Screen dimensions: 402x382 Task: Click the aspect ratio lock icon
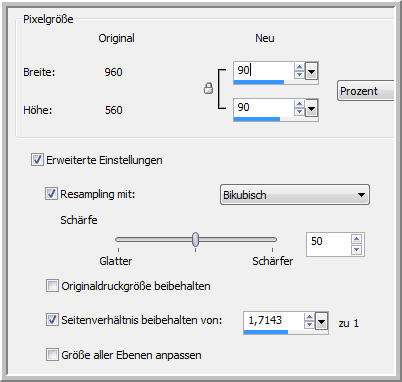208,88
